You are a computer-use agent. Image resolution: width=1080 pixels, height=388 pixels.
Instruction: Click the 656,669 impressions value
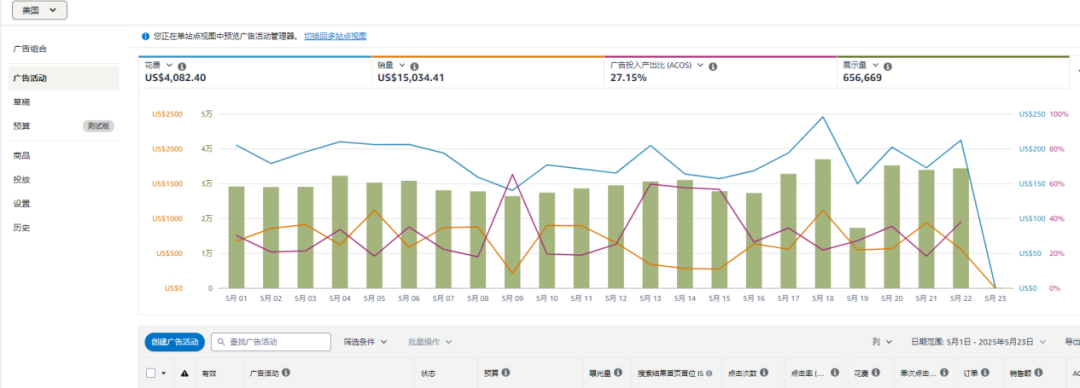tap(862, 78)
